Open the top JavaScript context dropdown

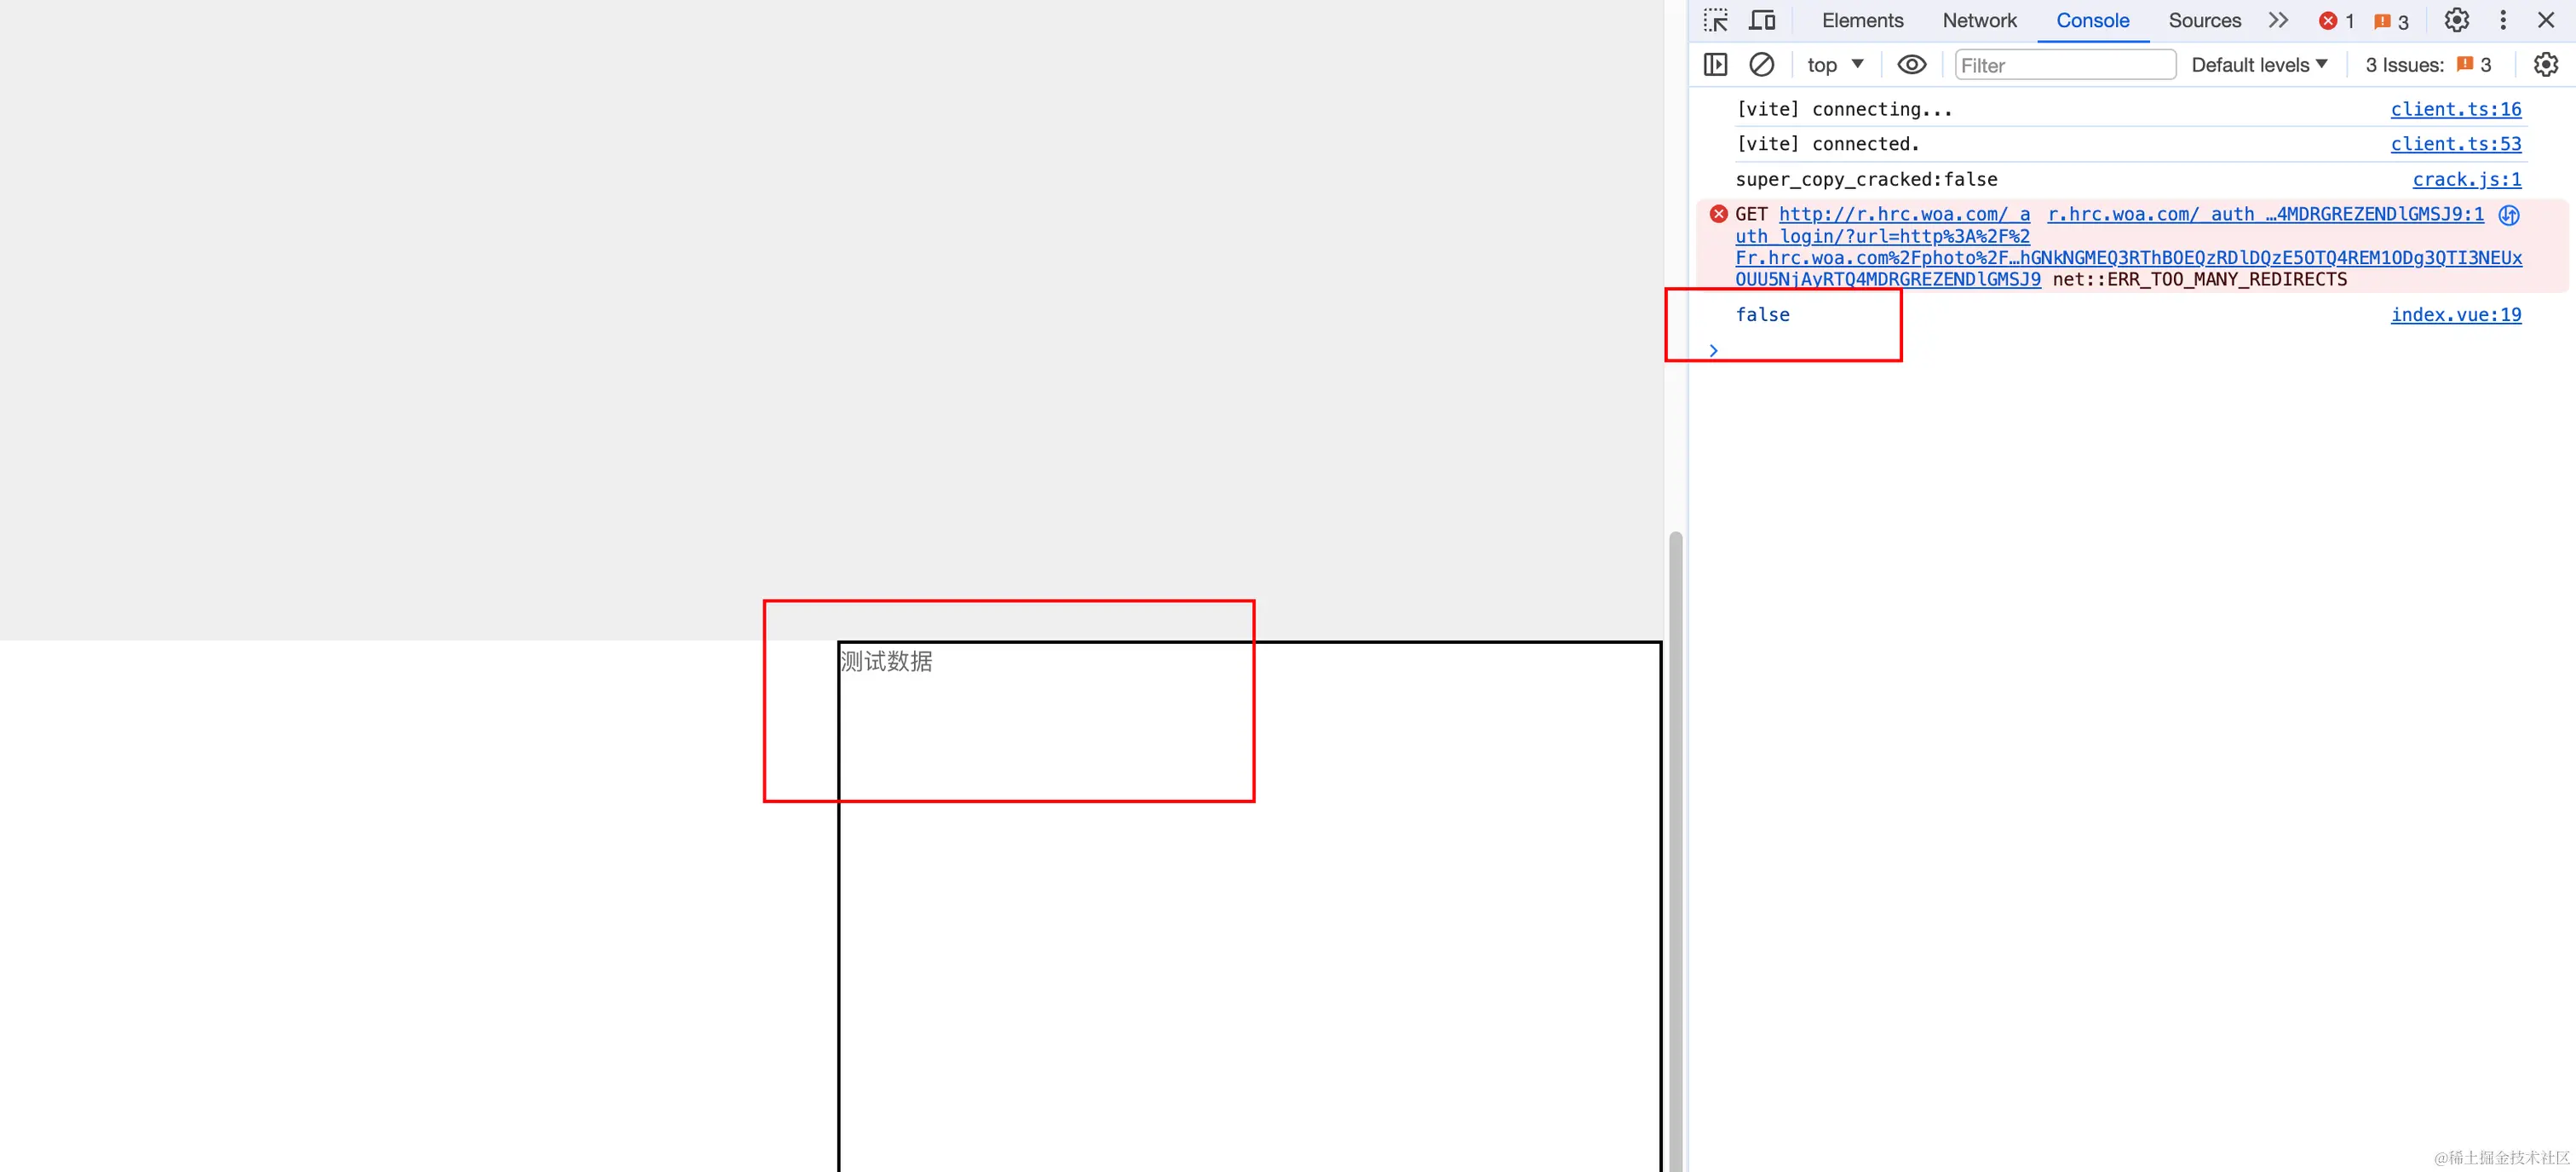click(1835, 65)
